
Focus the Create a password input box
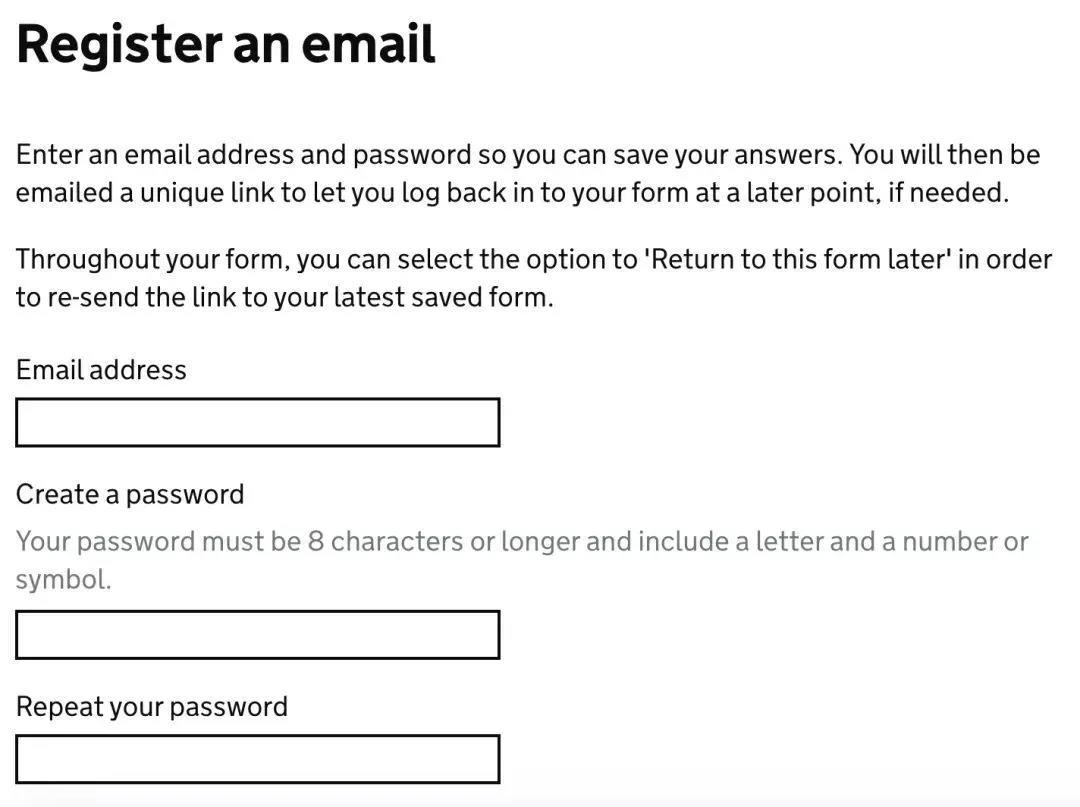coord(257,635)
